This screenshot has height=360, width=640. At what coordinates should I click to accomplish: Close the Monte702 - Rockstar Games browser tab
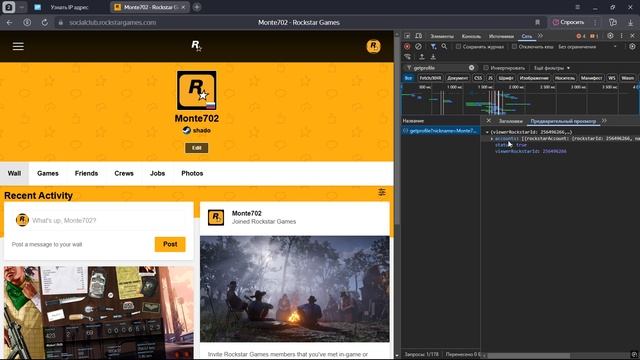click(183, 7)
